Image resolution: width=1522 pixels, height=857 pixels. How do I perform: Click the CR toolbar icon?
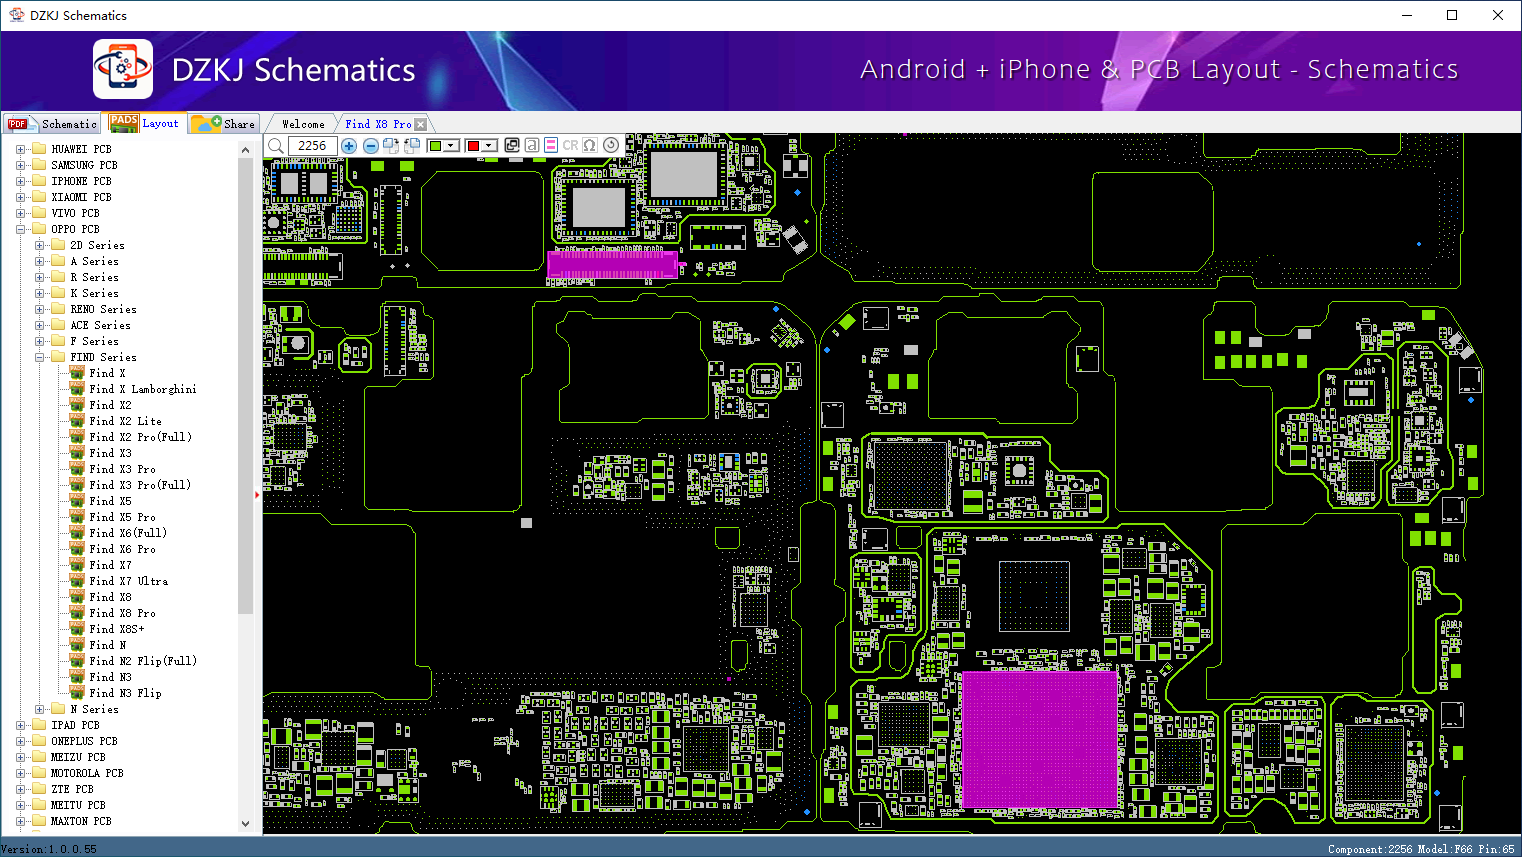click(x=570, y=145)
